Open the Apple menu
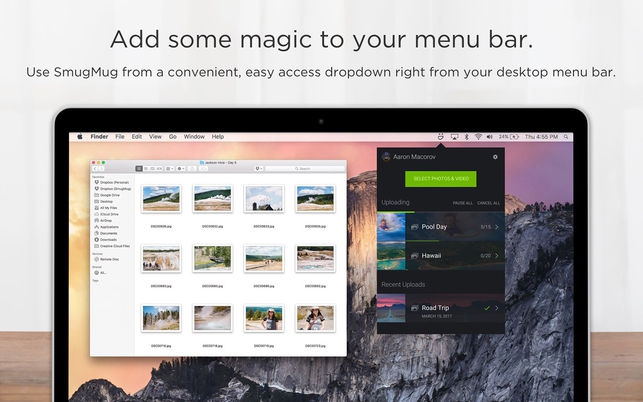The image size is (643, 402). coord(80,137)
